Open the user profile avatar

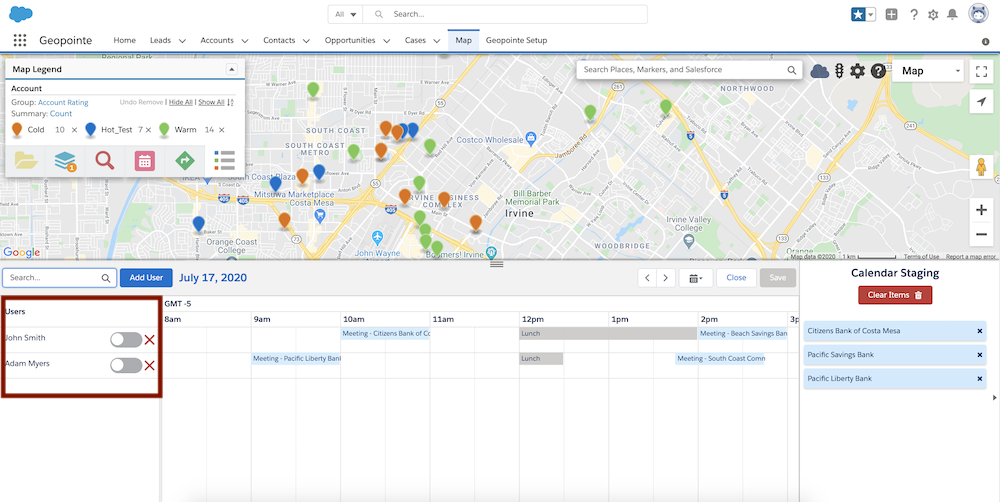coord(978,14)
